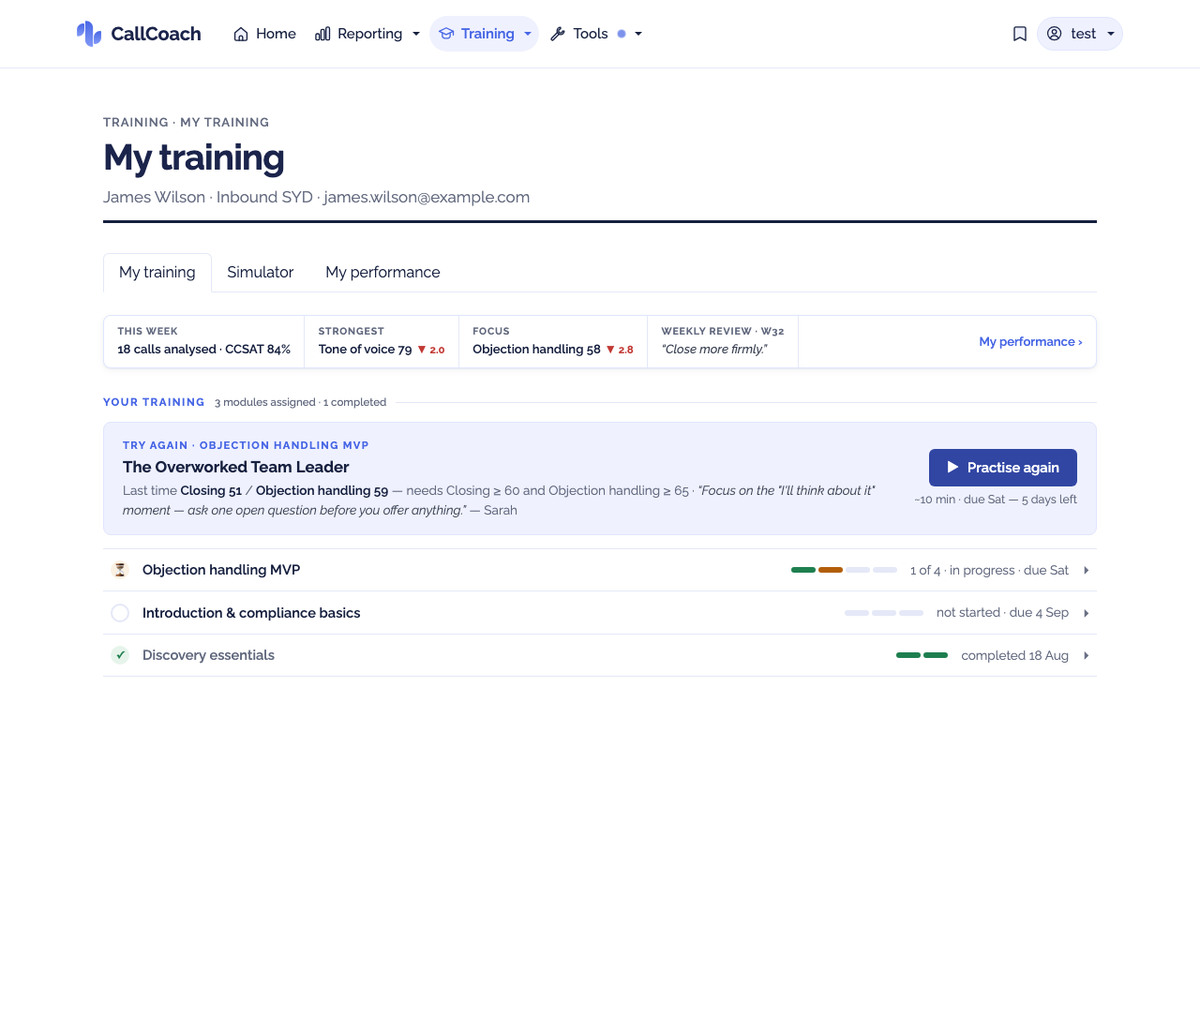1200x1031 pixels.
Task: Click 'TRAINING · MY TRAINING' breadcrumb
Action: click(186, 122)
